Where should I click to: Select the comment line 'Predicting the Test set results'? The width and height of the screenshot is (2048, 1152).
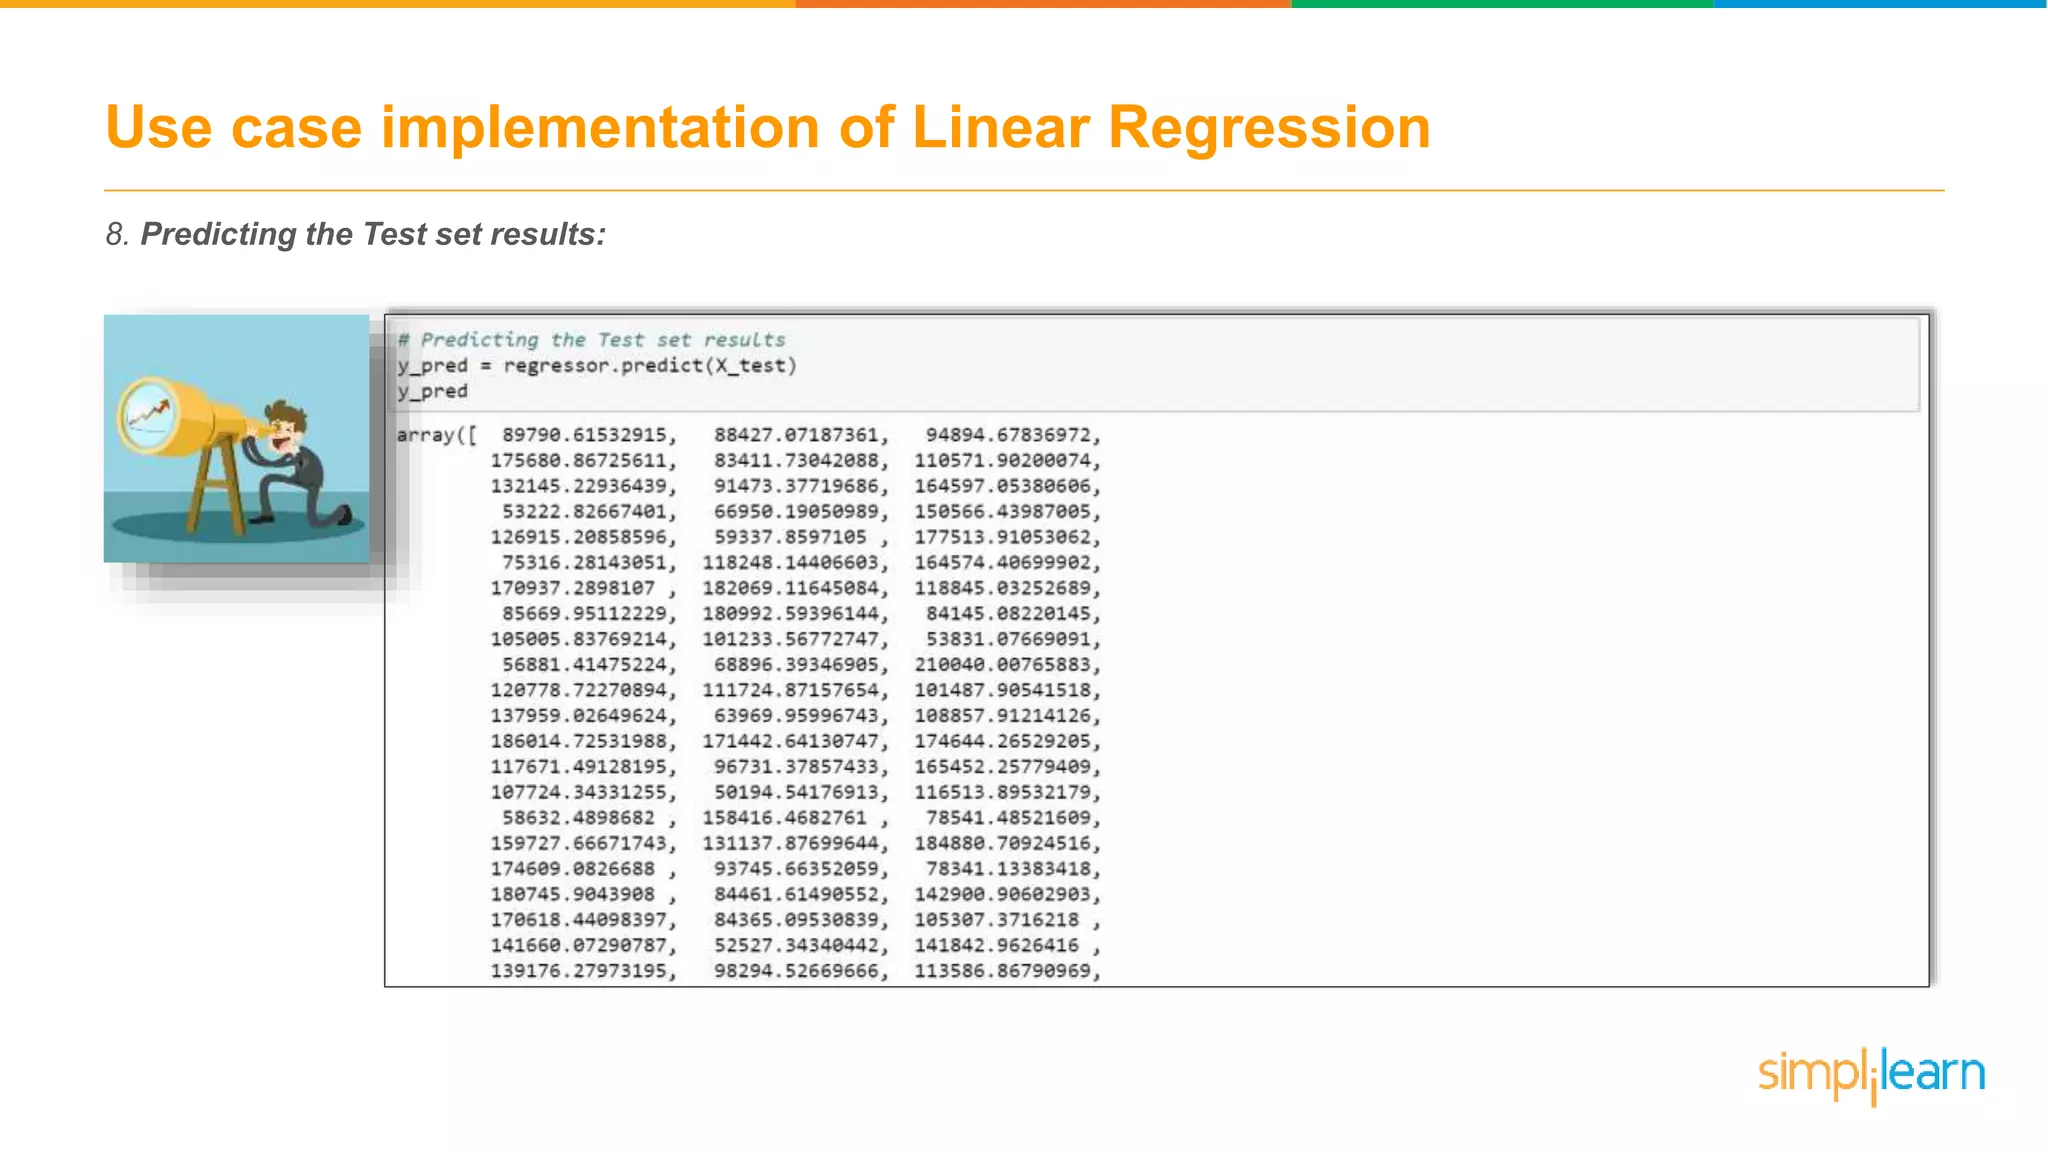coord(590,339)
